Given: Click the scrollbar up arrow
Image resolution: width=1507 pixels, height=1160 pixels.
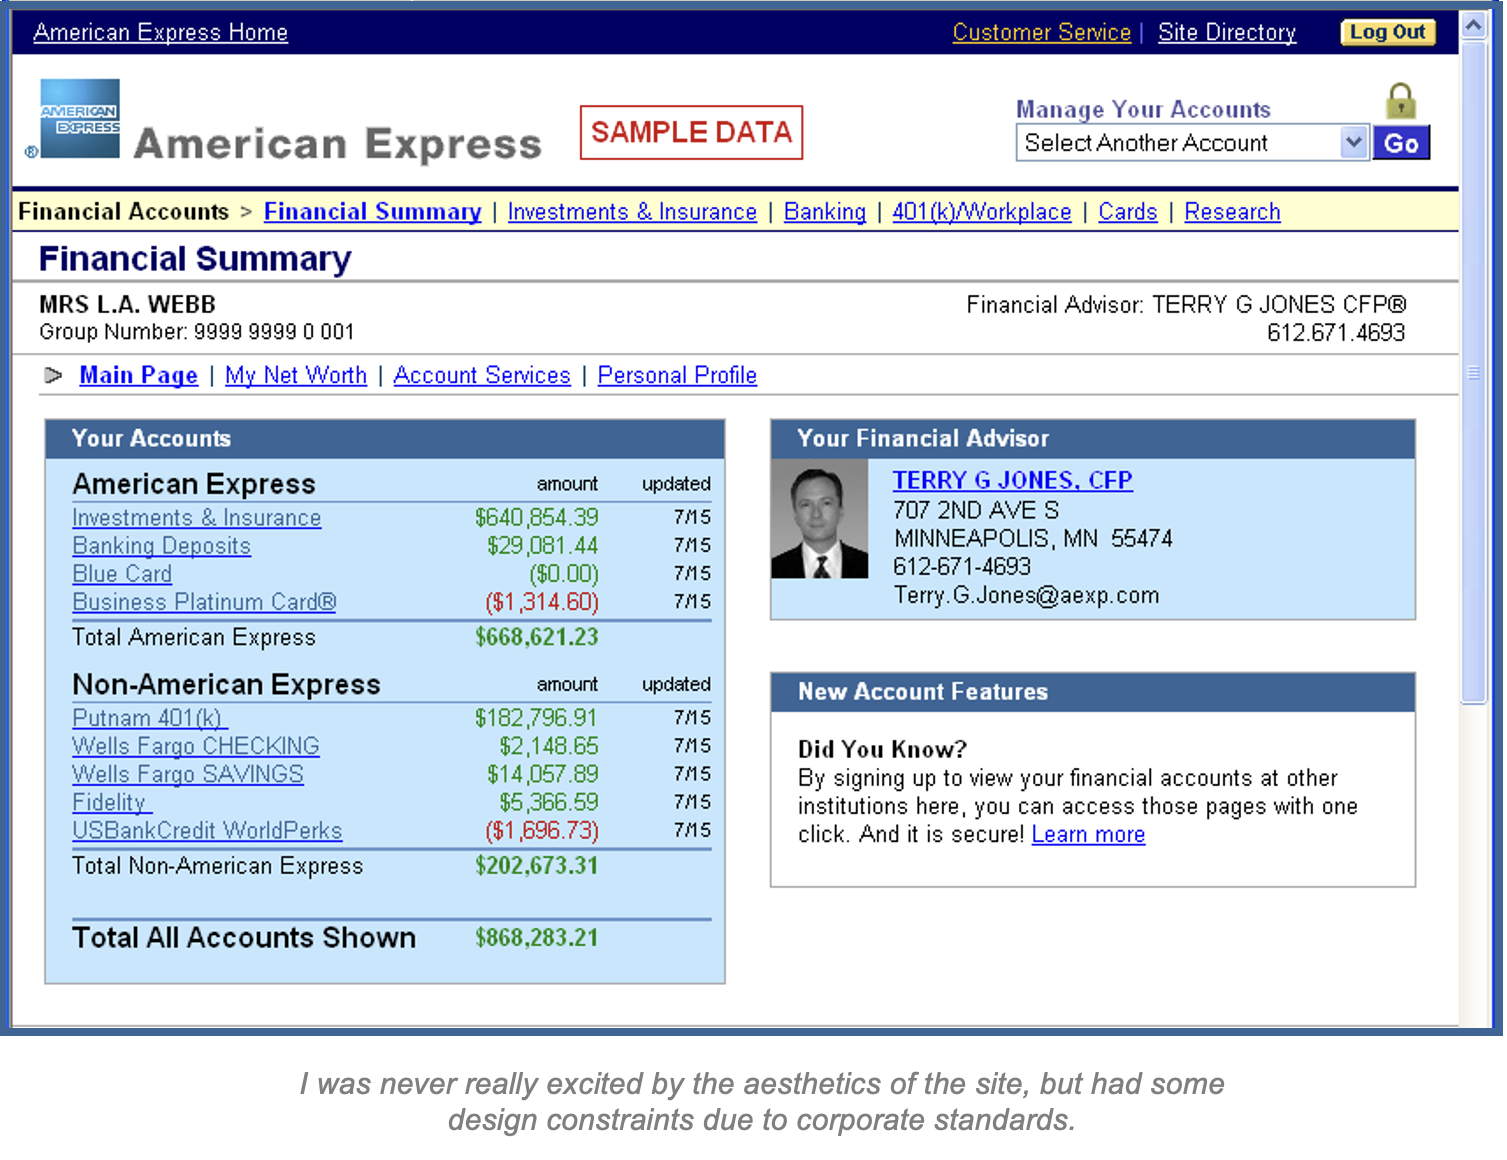Looking at the screenshot, I should 1473,25.
